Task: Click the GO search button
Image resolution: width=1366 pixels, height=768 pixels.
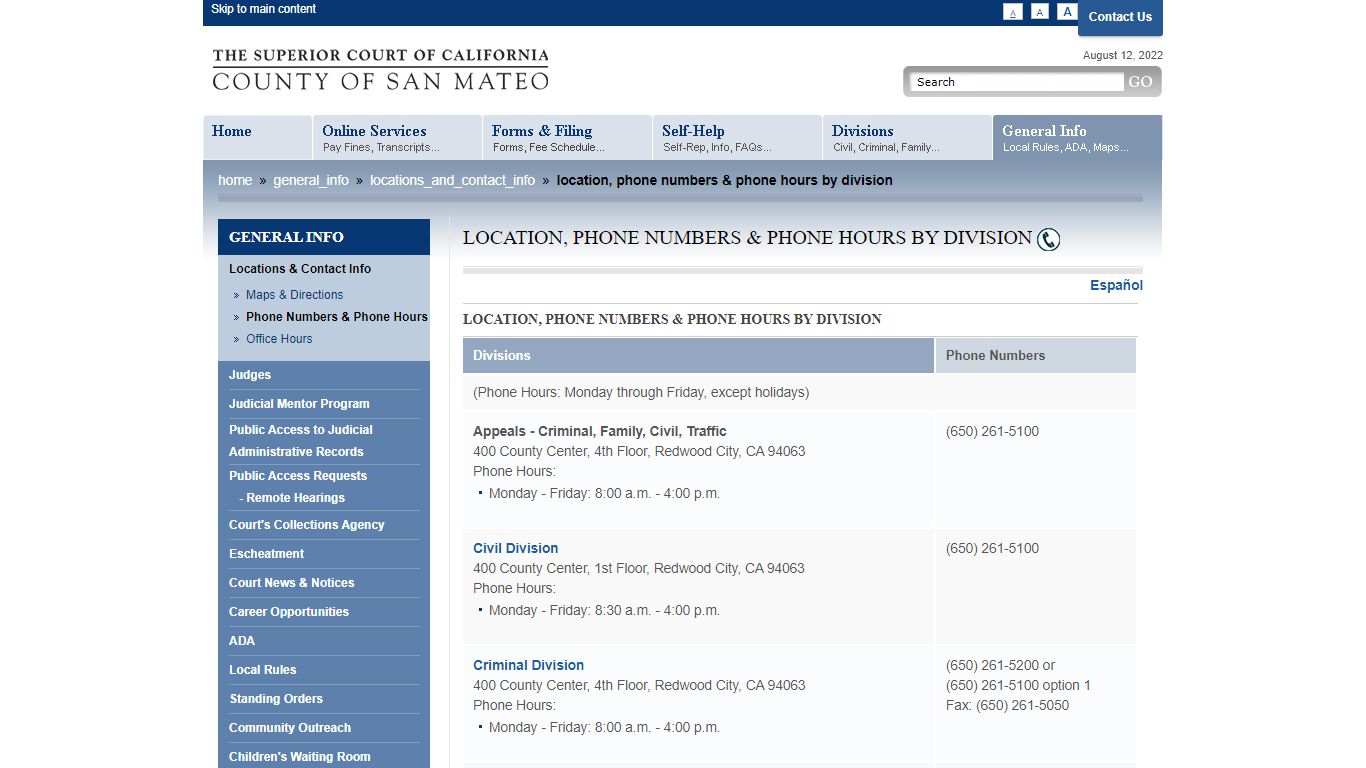Action: [1141, 82]
